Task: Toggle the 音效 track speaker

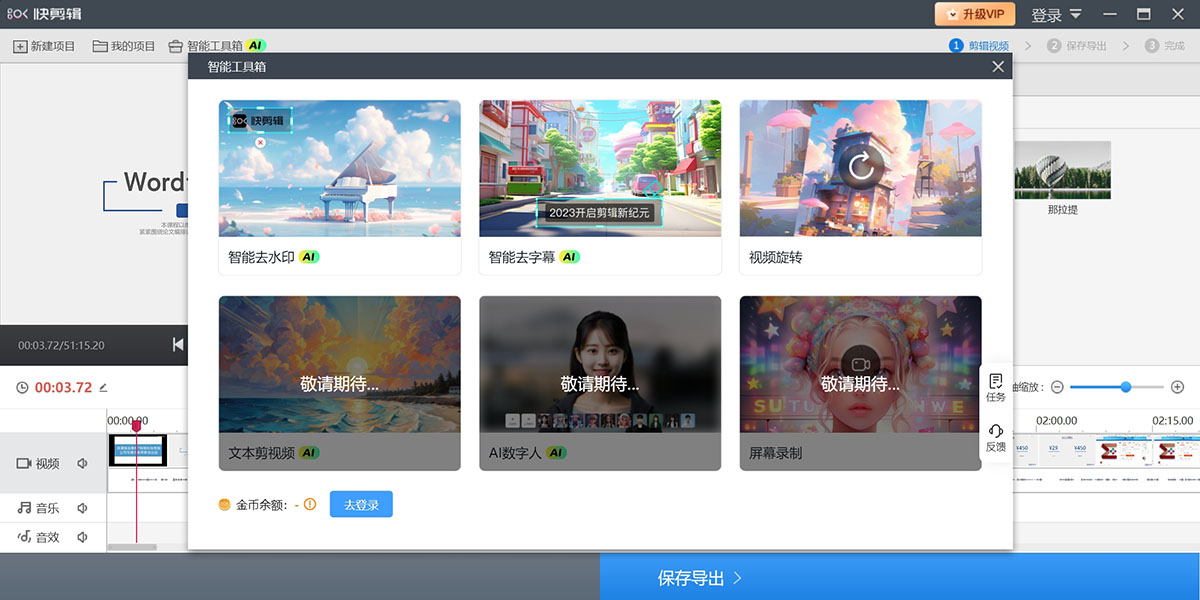Action: coord(83,537)
